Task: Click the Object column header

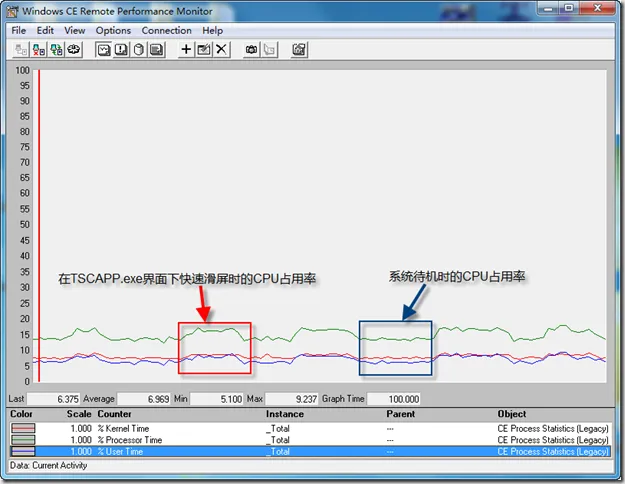Action: (x=512, y=414)
